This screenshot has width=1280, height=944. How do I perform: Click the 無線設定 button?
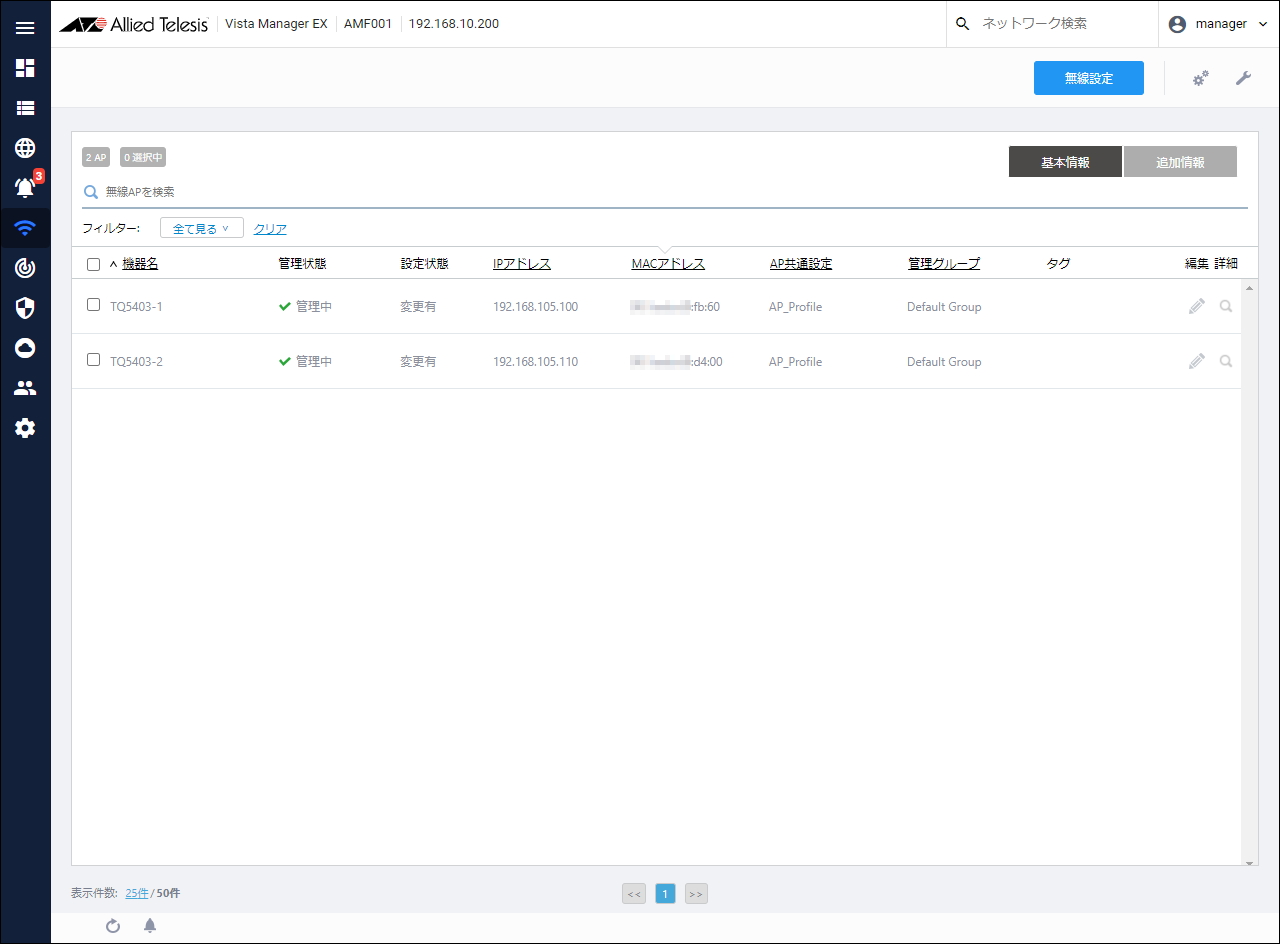coord(1088,78)
